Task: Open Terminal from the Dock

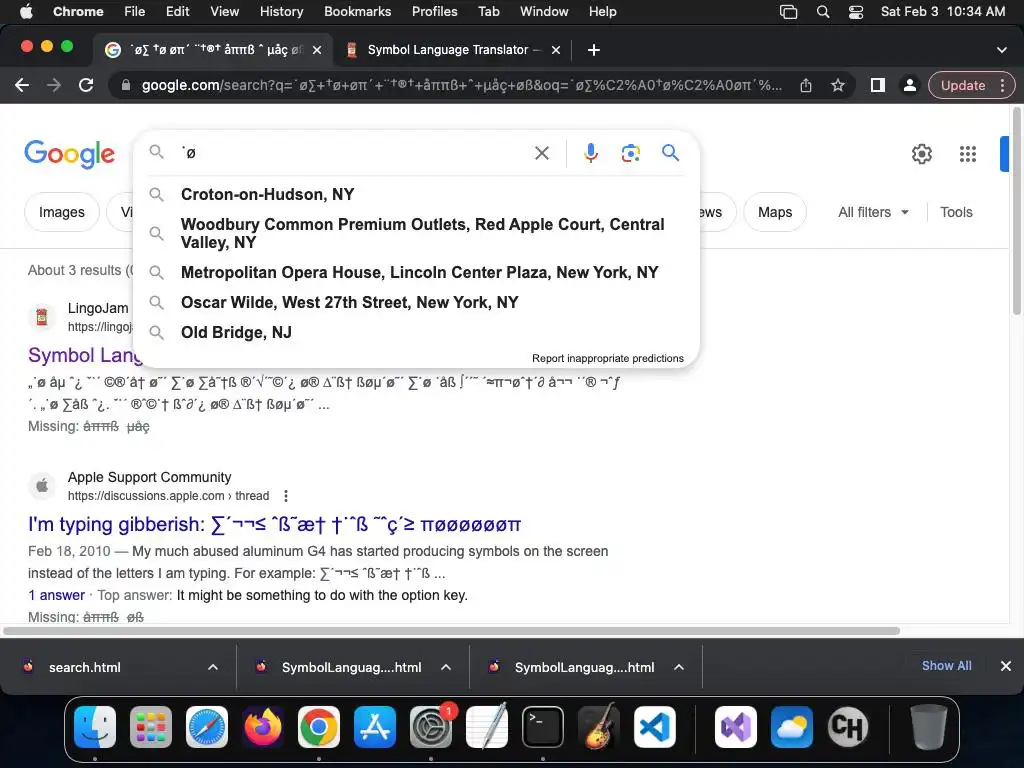Action: (x=543, y=727)
